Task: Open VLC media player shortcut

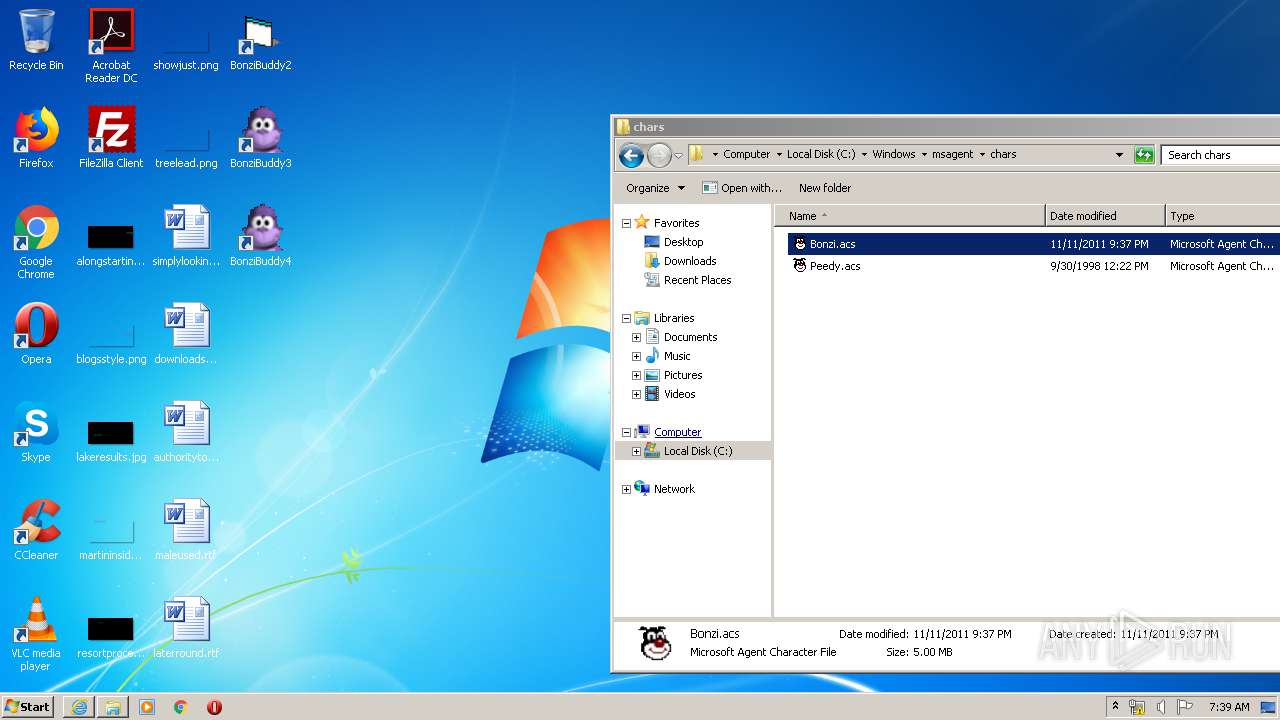Action: click(36, 634)
